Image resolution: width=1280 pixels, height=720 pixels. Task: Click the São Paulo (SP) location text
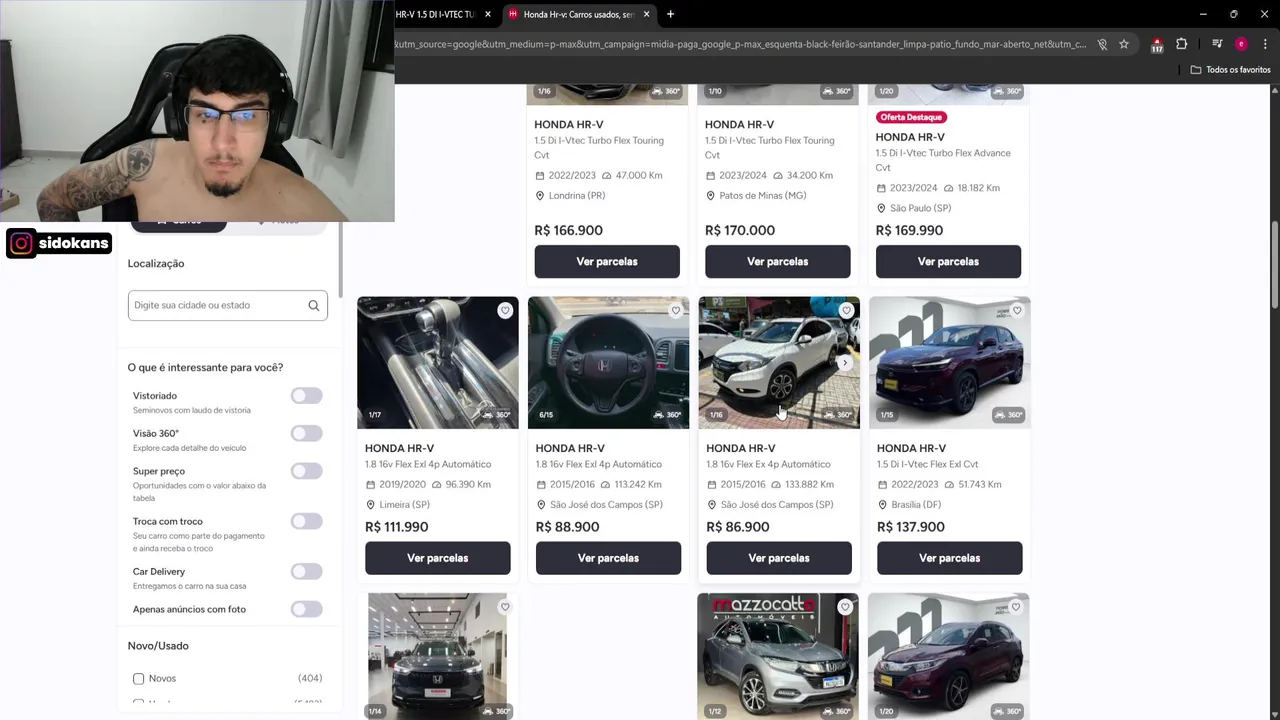[920, 208]
